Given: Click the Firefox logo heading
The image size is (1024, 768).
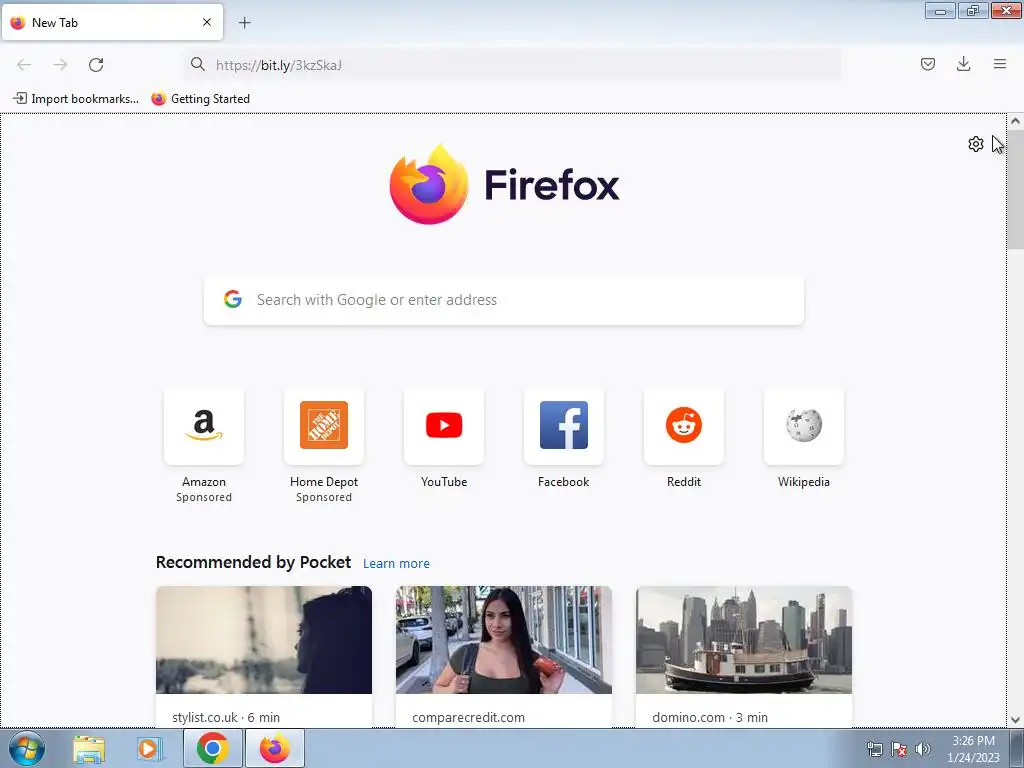Looking at the screenshot, I should (x=504, y=185).
